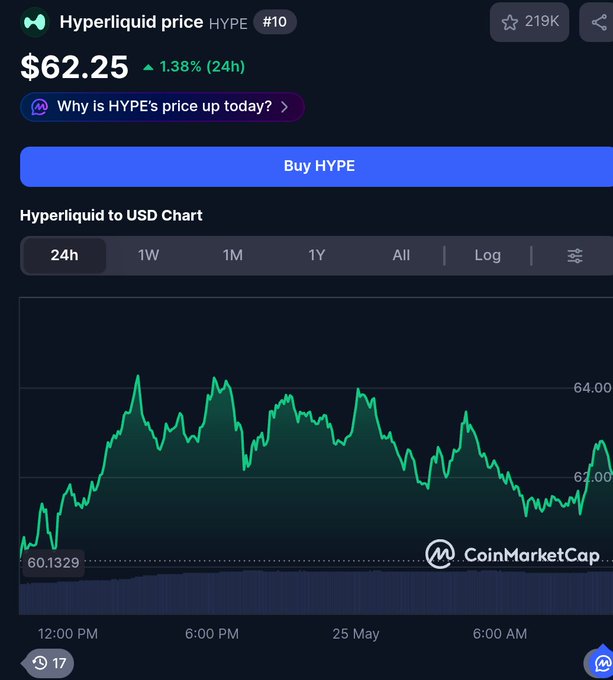Click the 6:00 PM time axis label
This screenshot has width=613, height=680.
212,634
